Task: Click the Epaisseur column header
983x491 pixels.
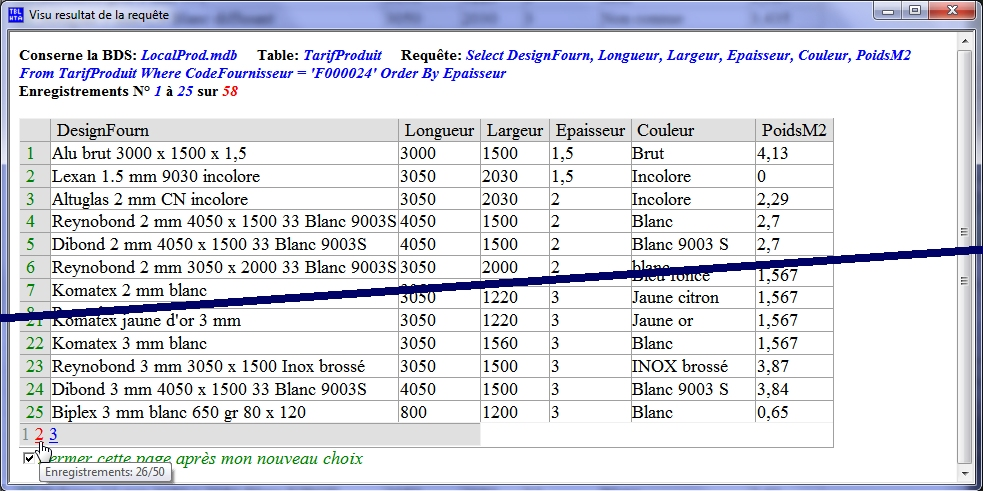Action: 590,131
